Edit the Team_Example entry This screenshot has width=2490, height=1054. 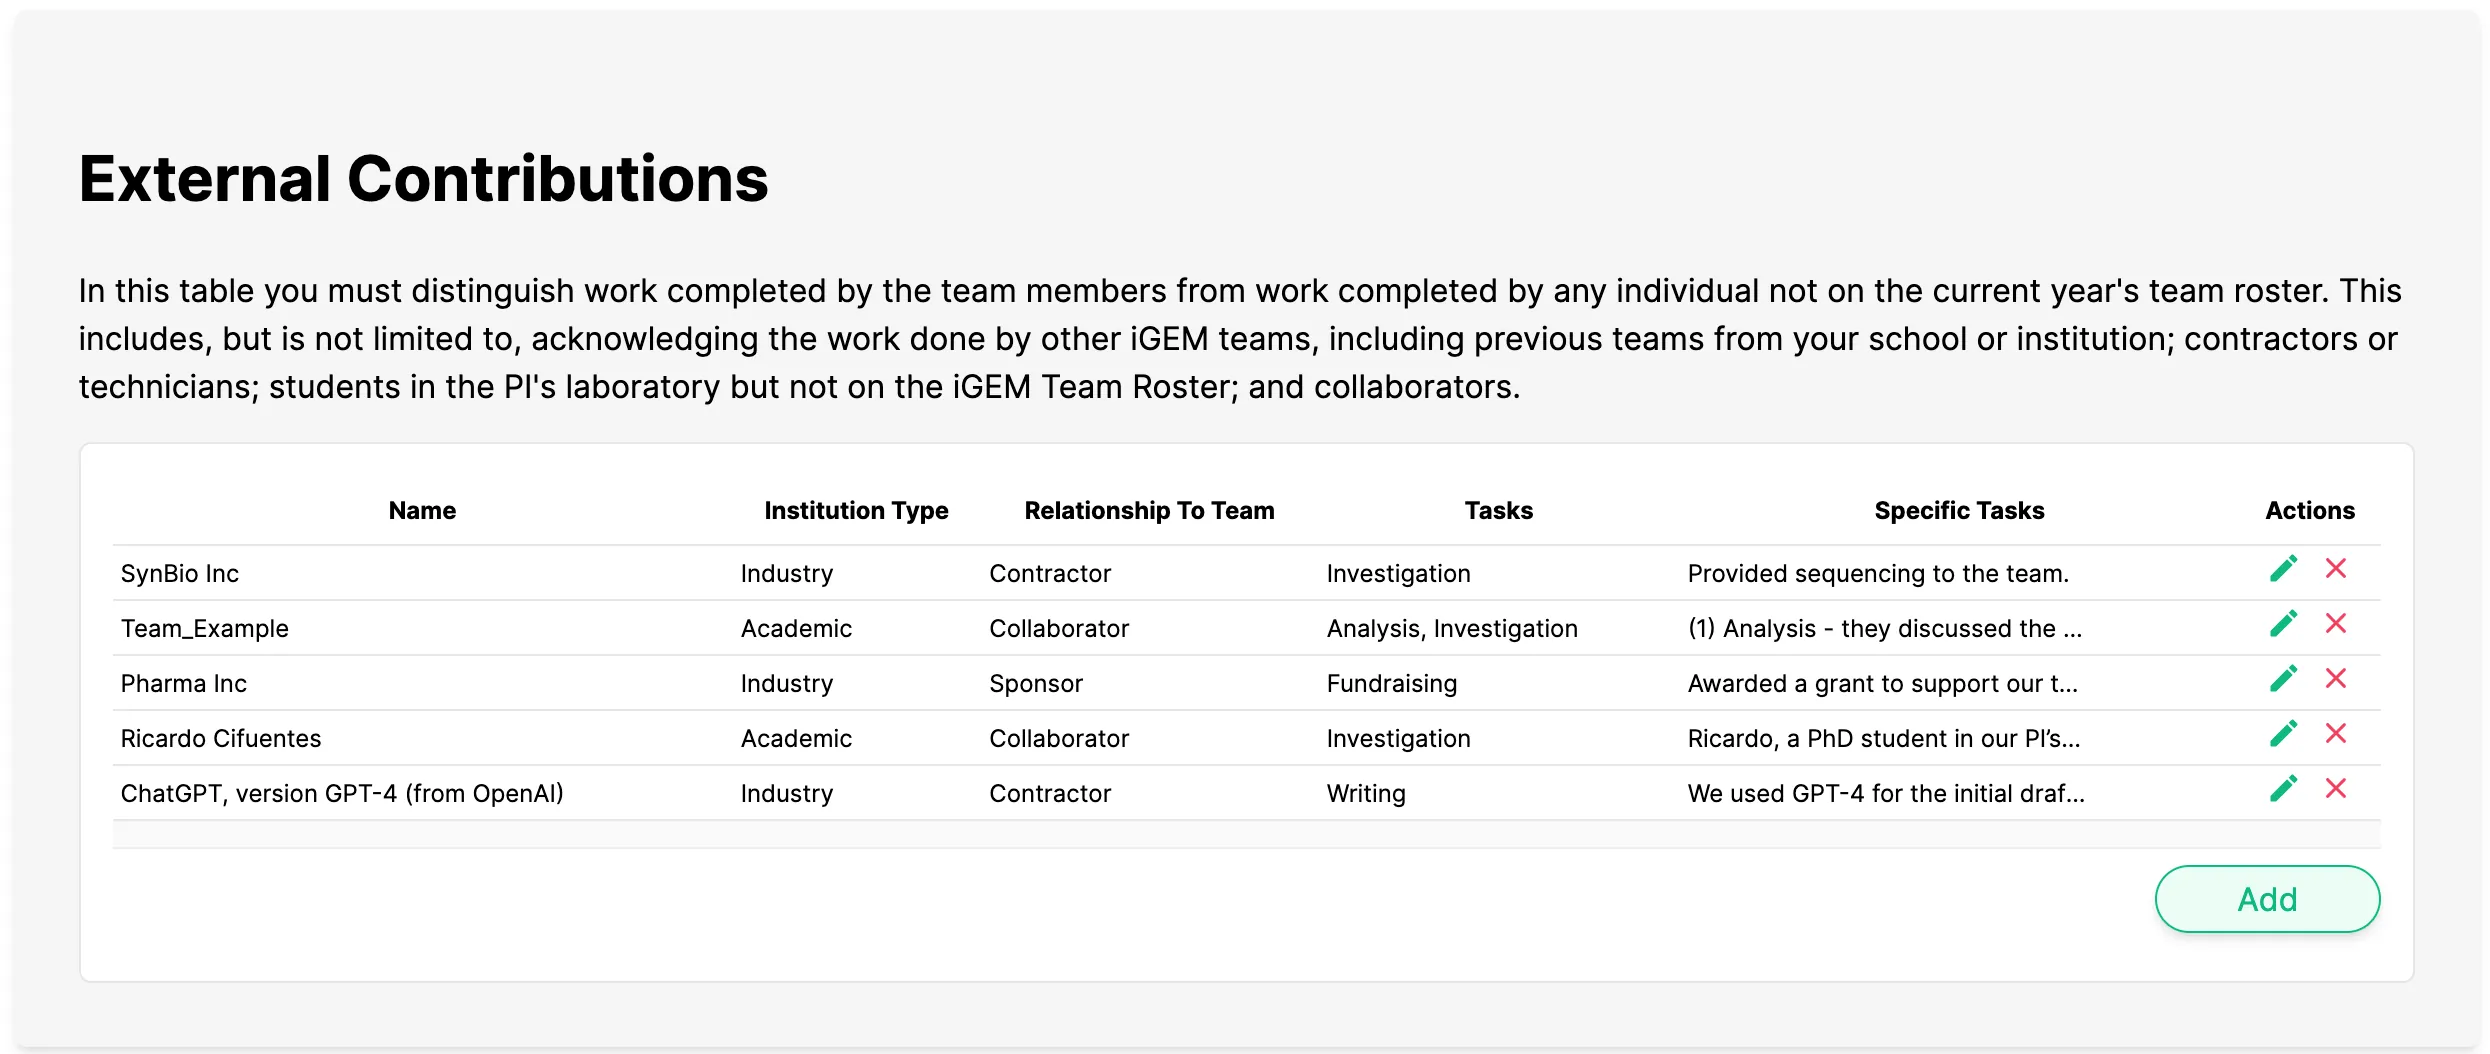point(2283,624)
